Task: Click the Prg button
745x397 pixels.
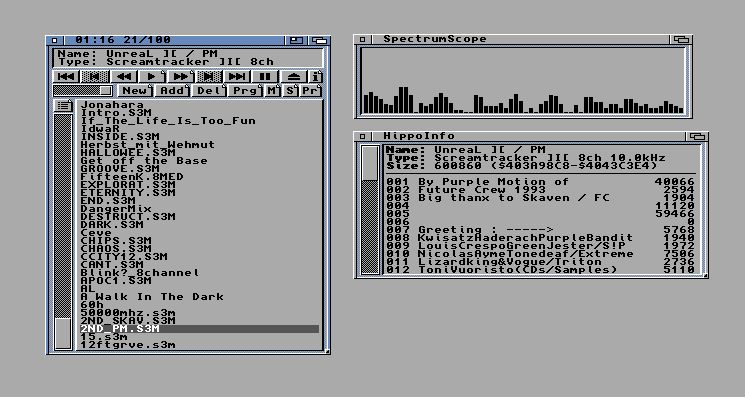Action: (x=245, y=90)
